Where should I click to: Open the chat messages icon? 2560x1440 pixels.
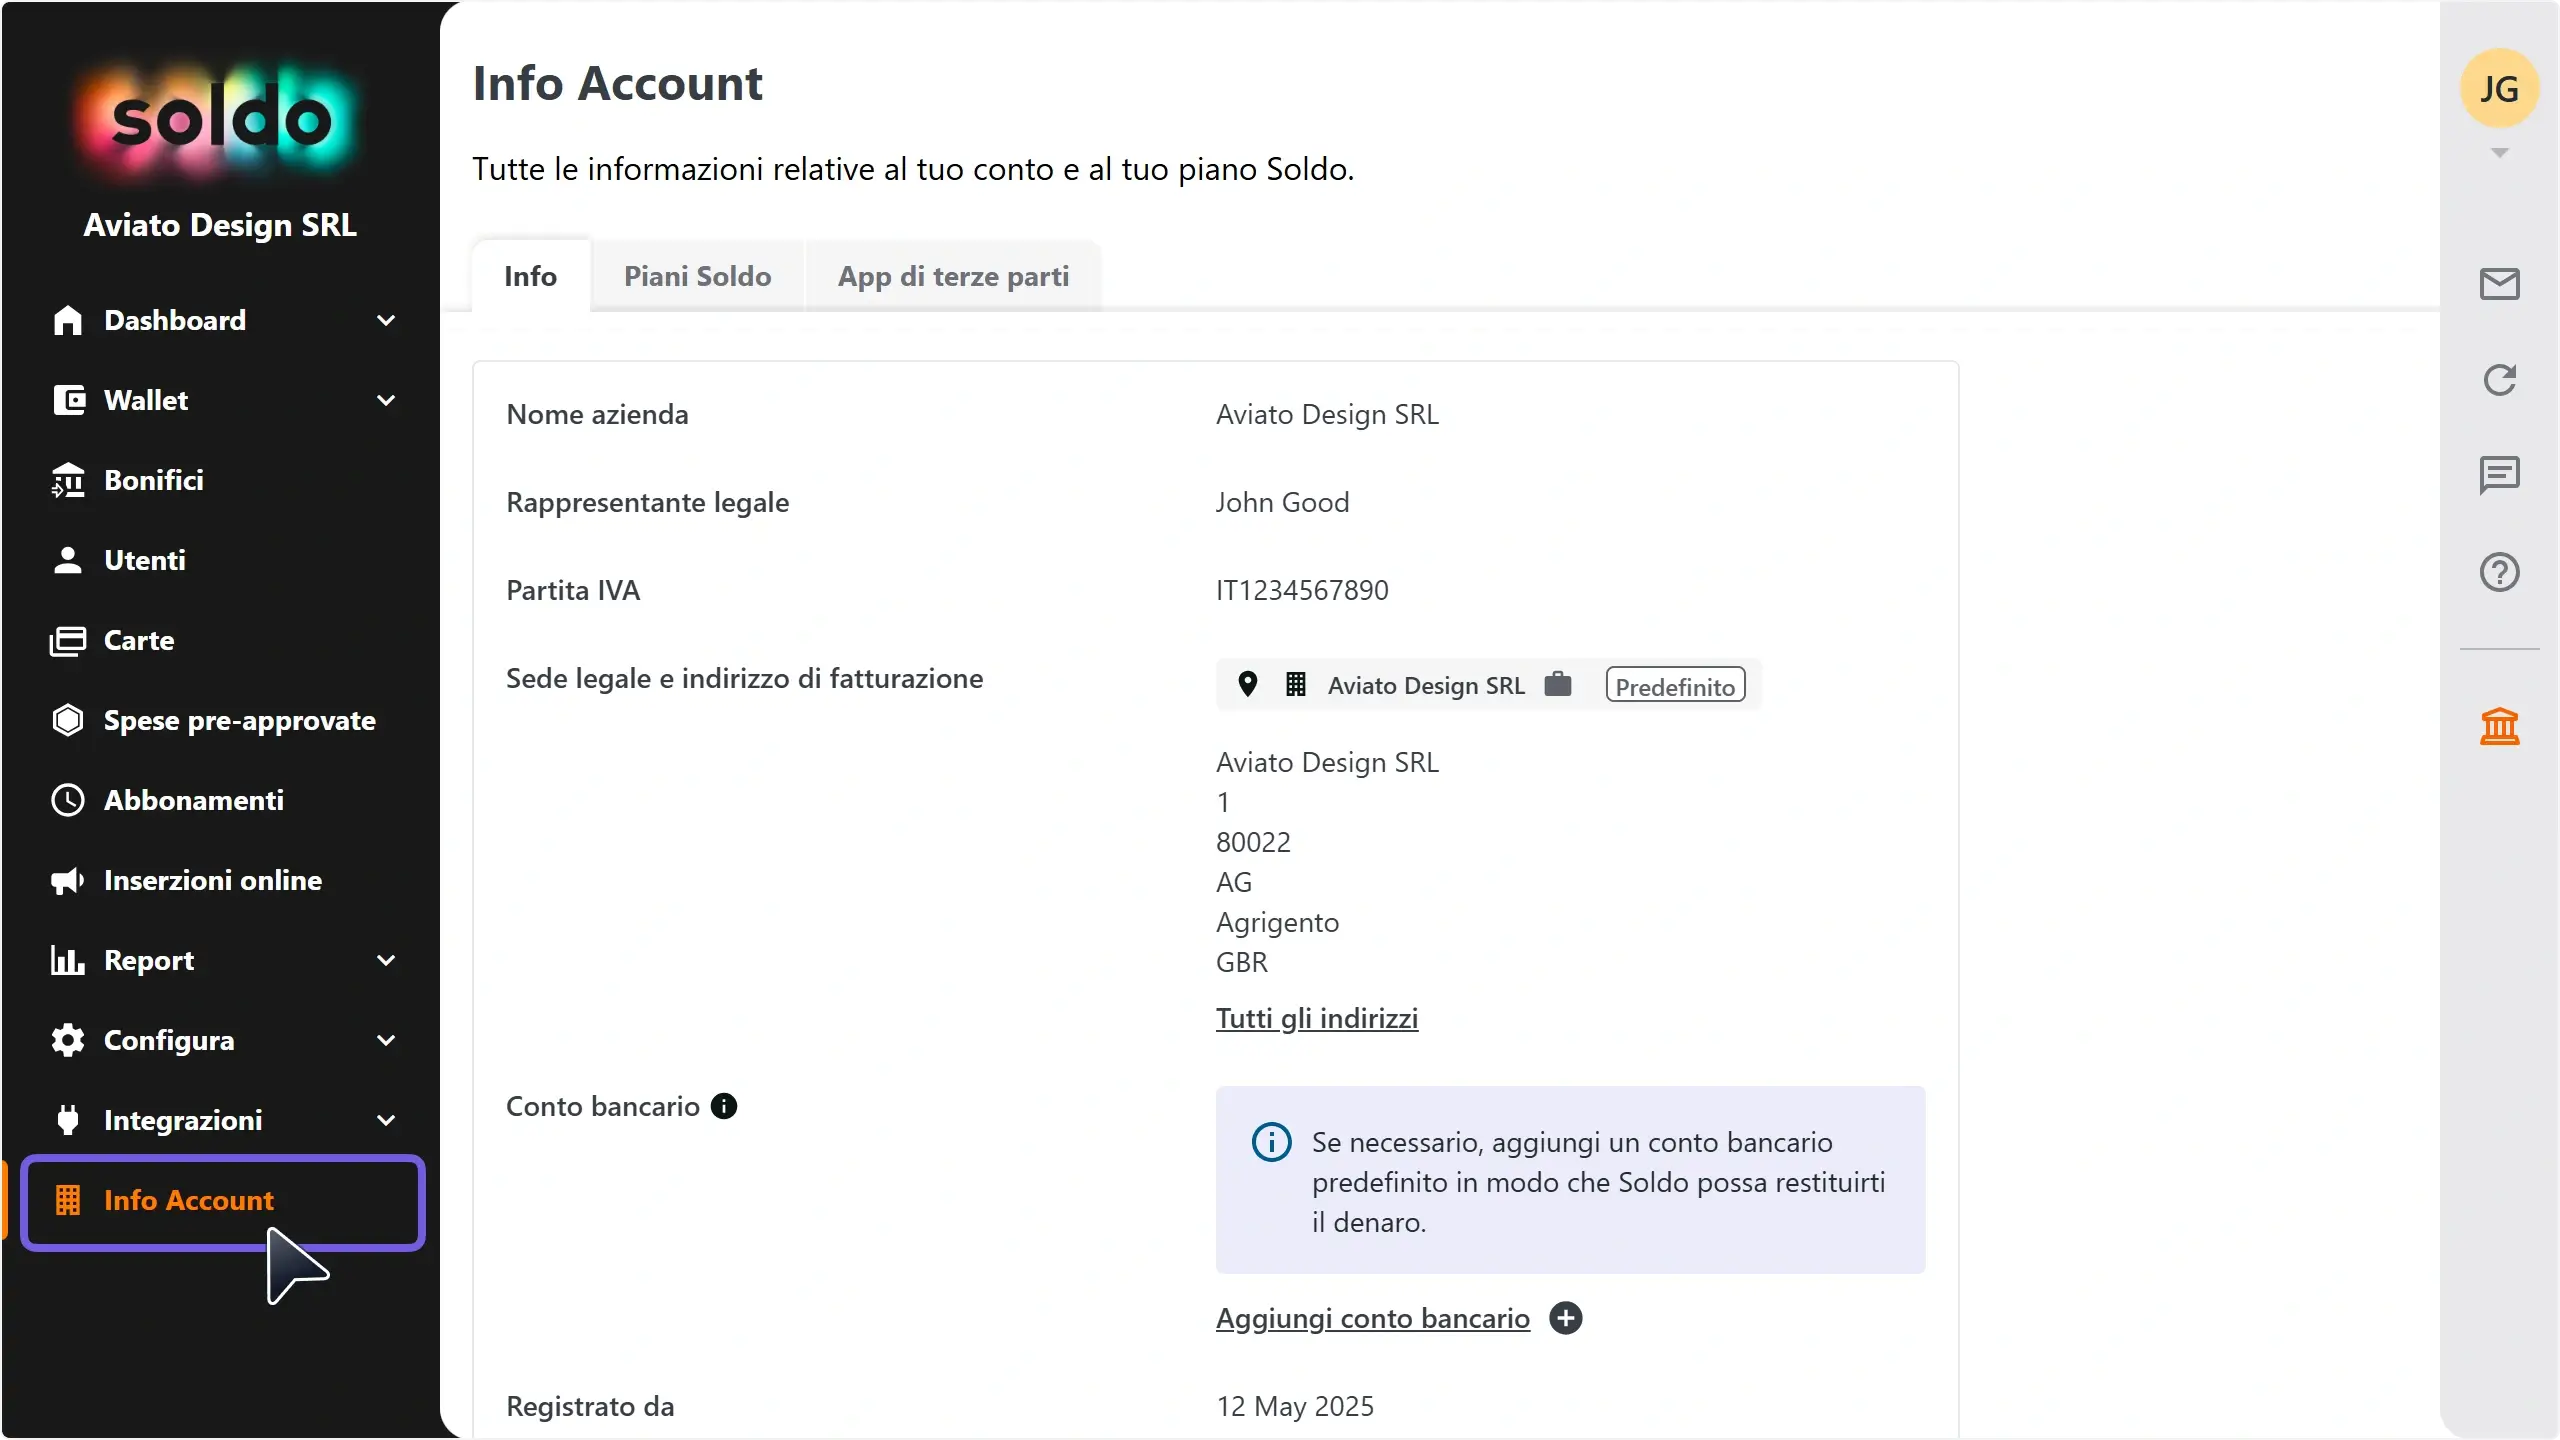pos(2499,475)
